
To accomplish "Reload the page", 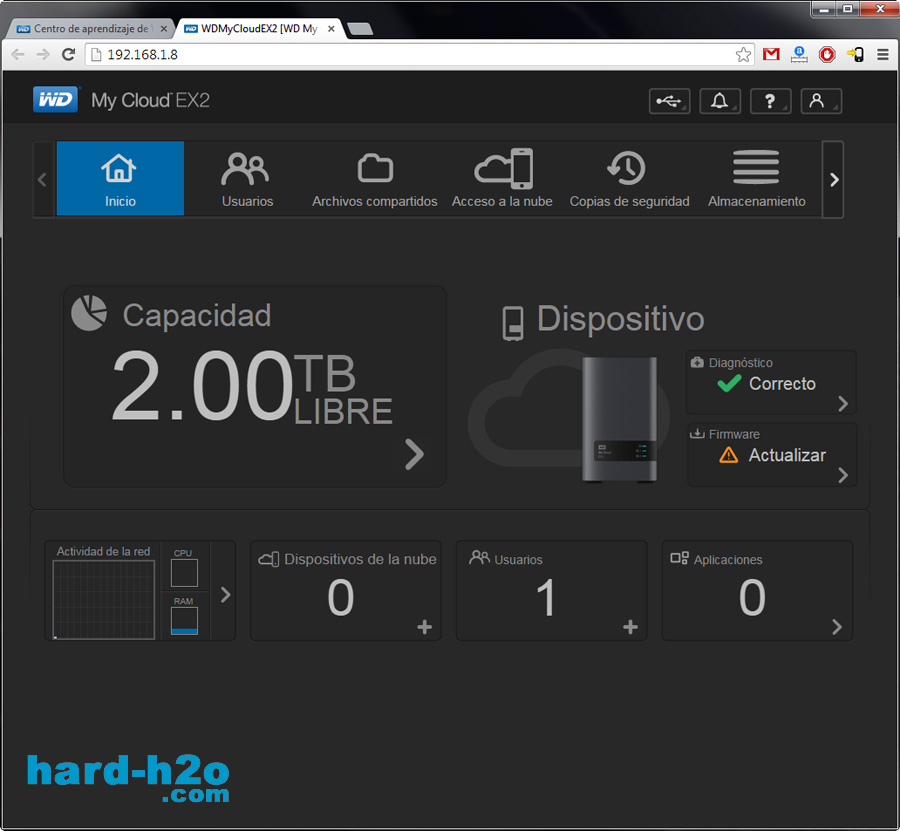I will pos(68,55).
